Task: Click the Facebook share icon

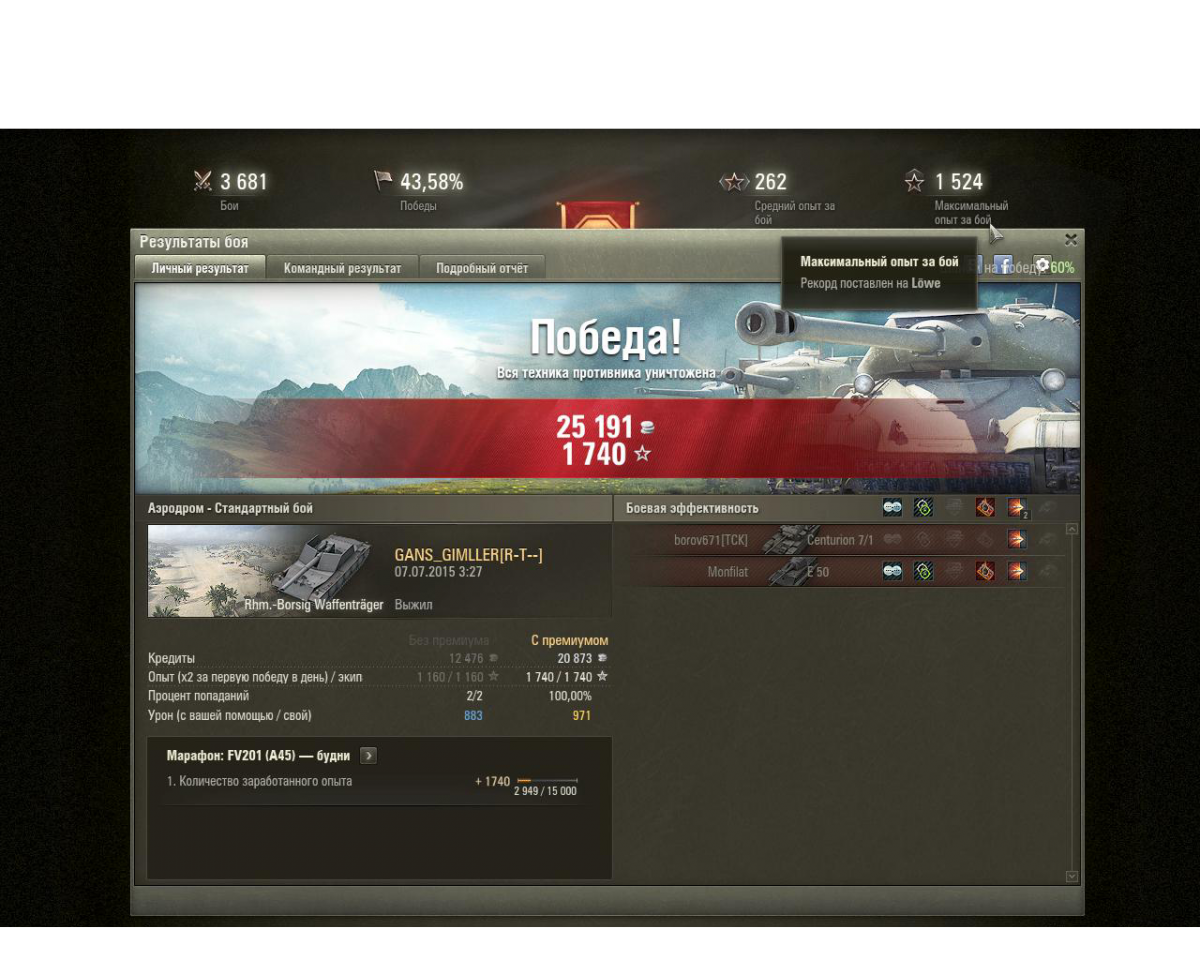Action: pyautogui.click(x=1003, y=266)
